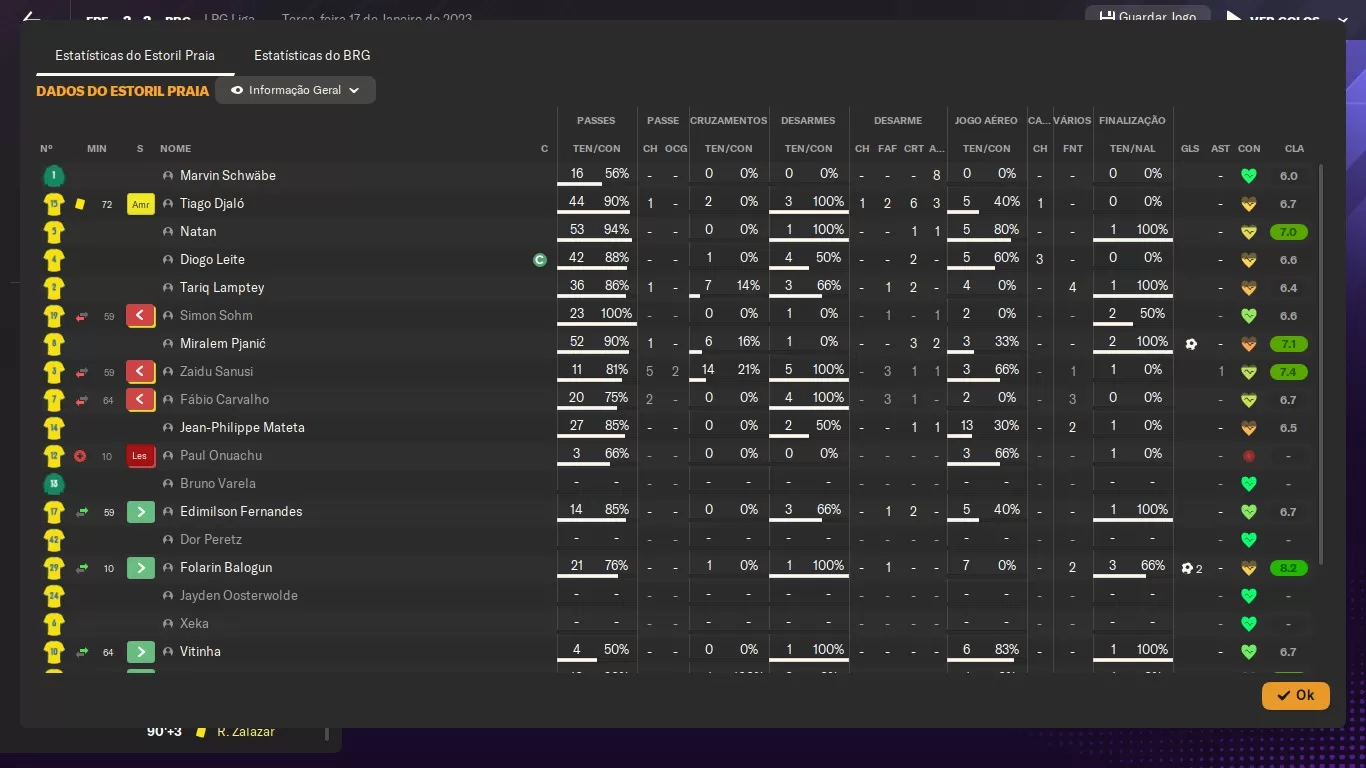
Task: Click Marvin Schwäbe's green heart condition icon
Action: click(1248, 176)
